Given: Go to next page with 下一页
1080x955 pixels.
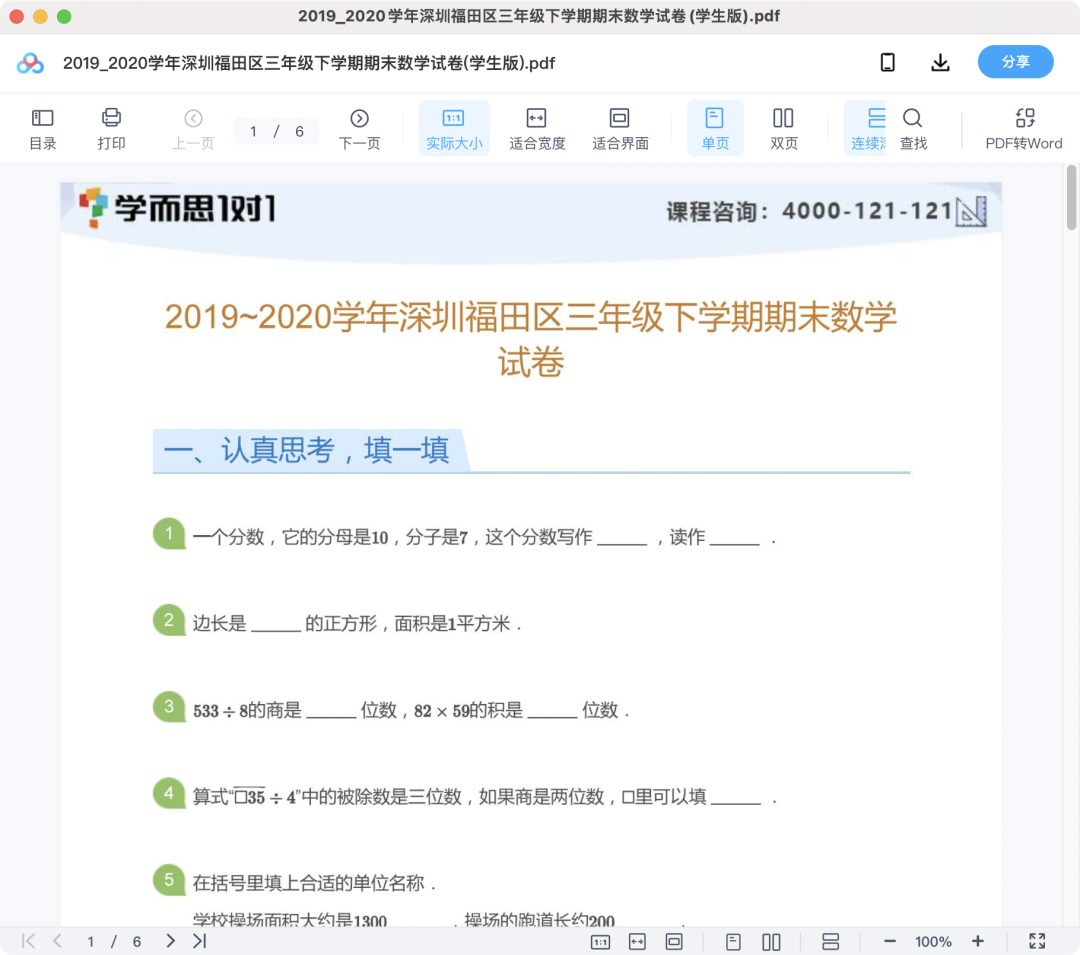Looking at the screenshot, I should pos(359,129).
